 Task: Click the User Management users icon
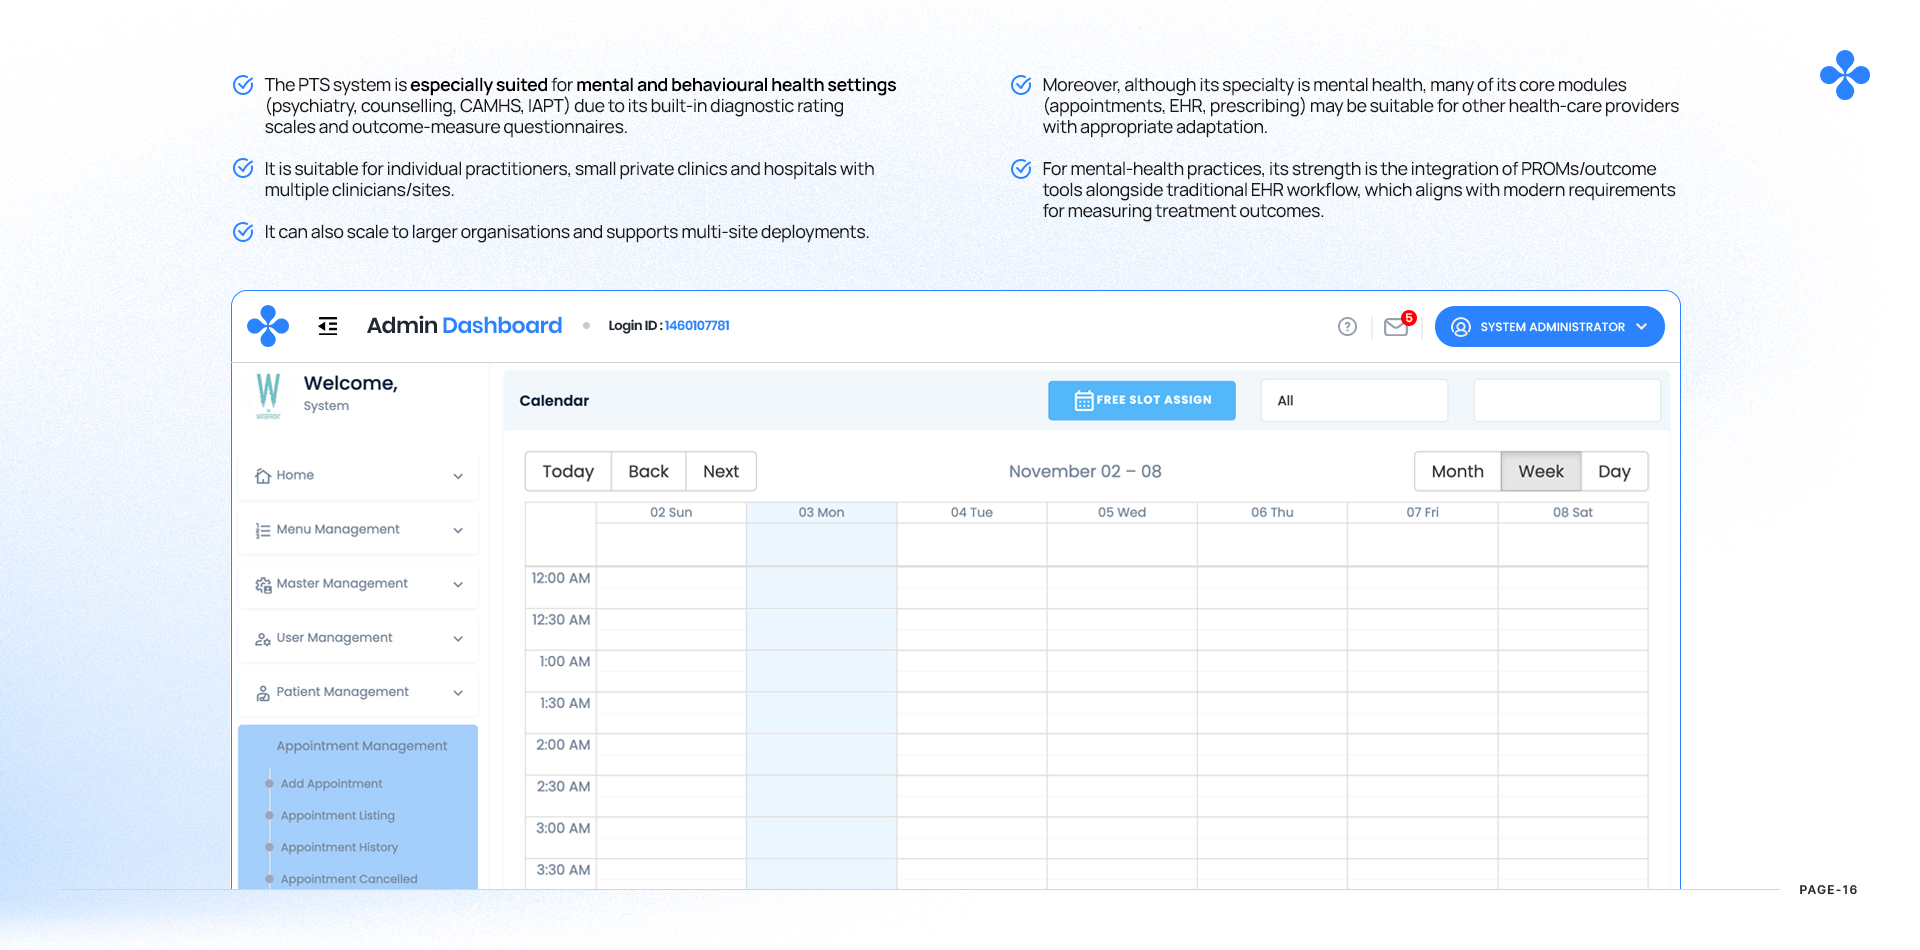263,638
